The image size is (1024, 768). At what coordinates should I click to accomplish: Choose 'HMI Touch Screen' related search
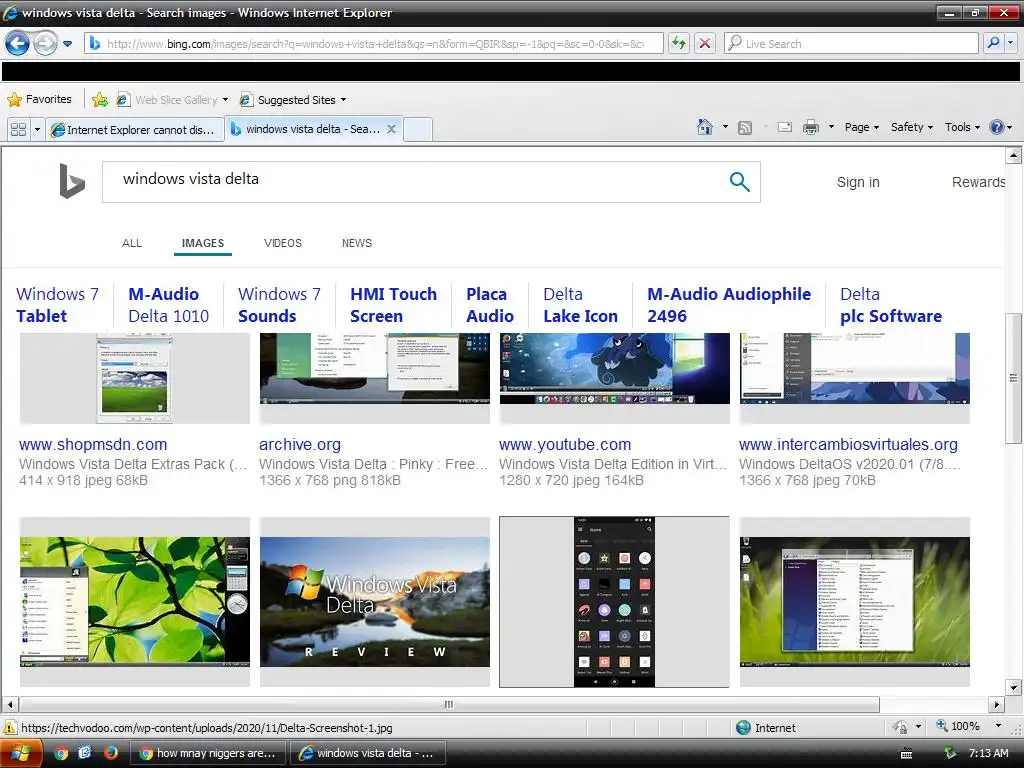tap(393, 305)
